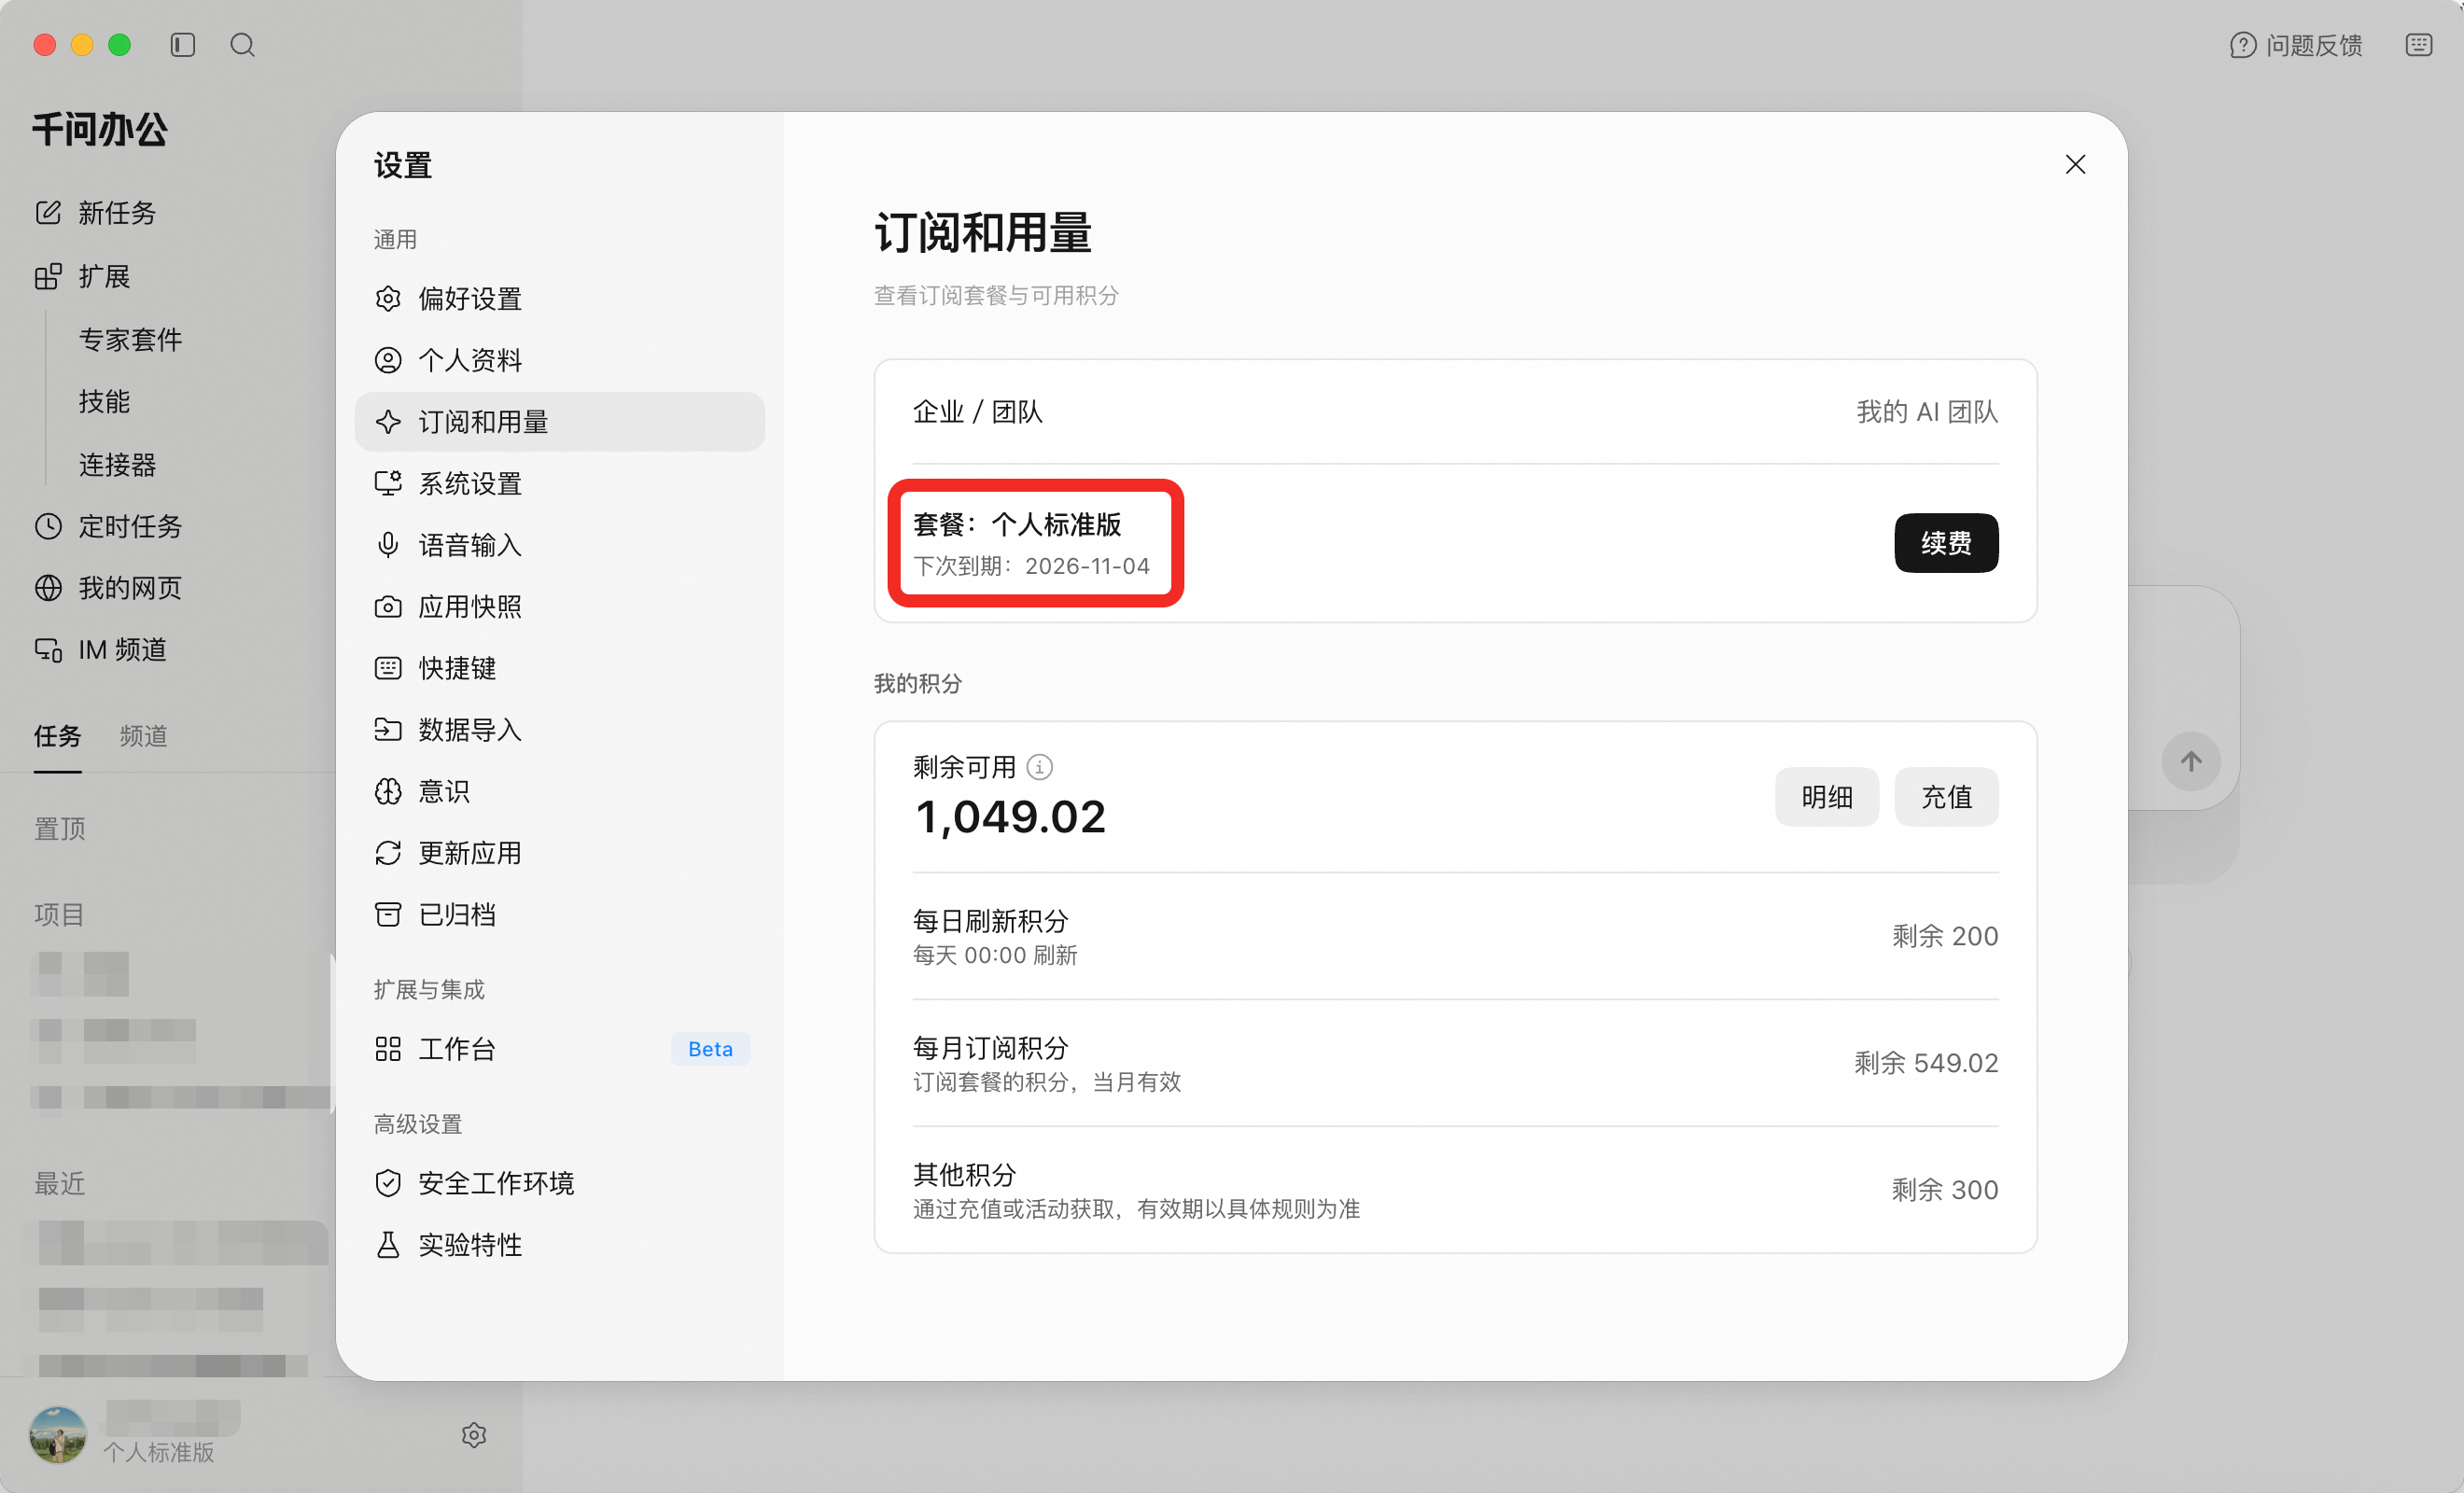Click the 充值 recharge button
This screenshot has height=1493, width=2464.
(1946, 797)
